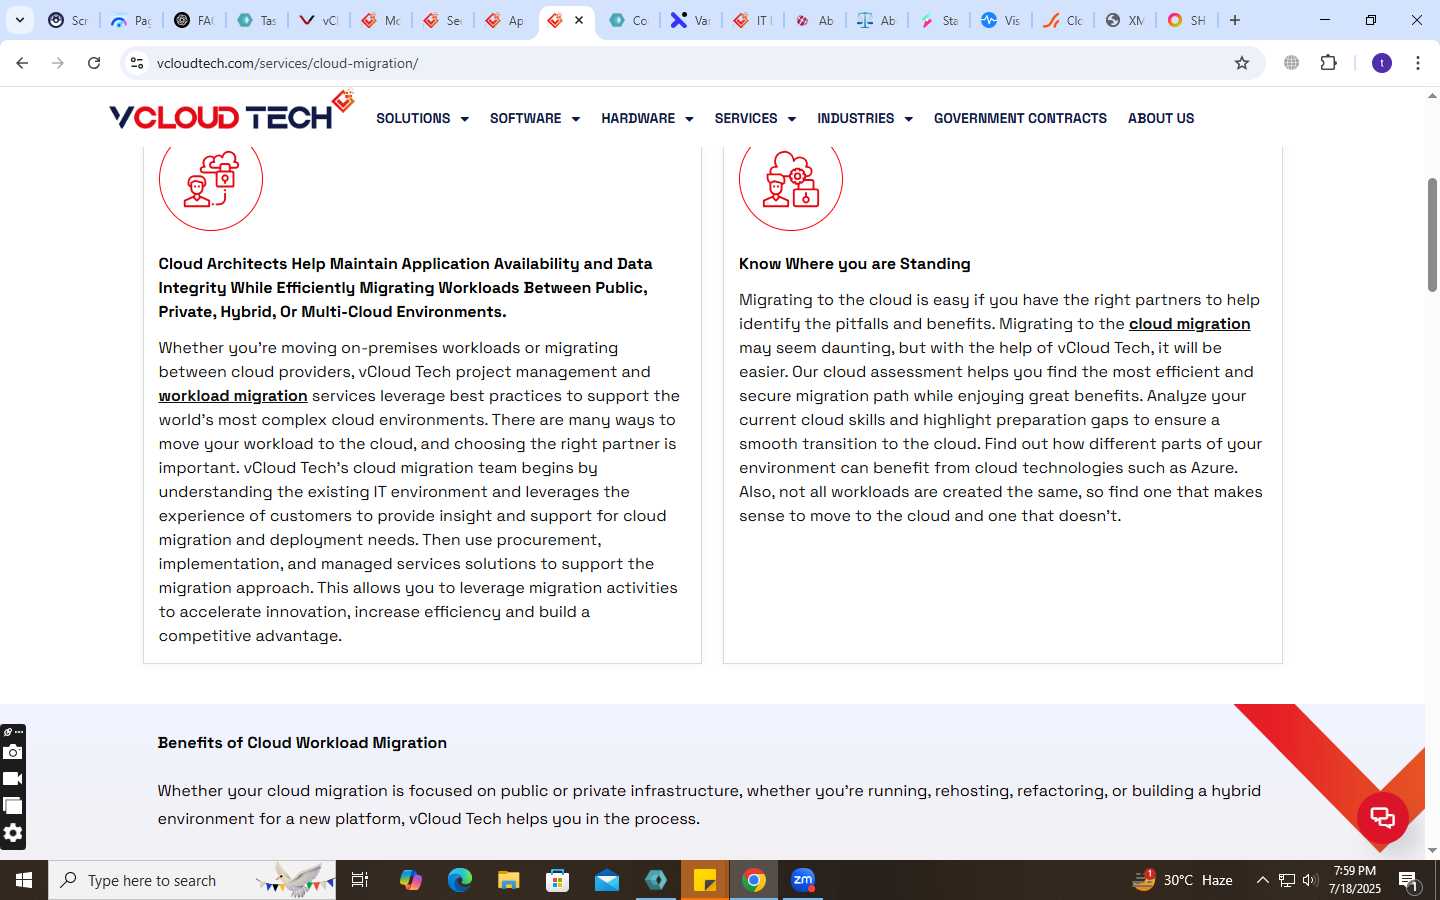Launch Microsoft Edge from the taskbar
This screenshot has width=1440, height=900.
(459, 880)
